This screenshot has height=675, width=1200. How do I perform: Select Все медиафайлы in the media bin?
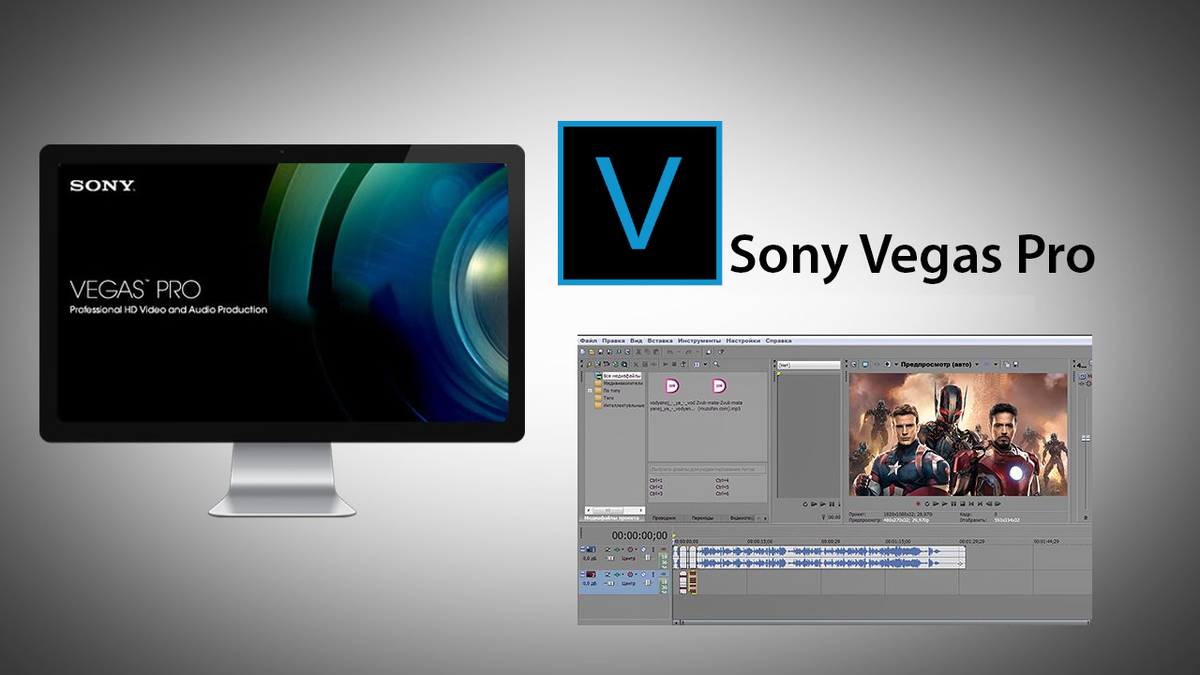point(619,375)
